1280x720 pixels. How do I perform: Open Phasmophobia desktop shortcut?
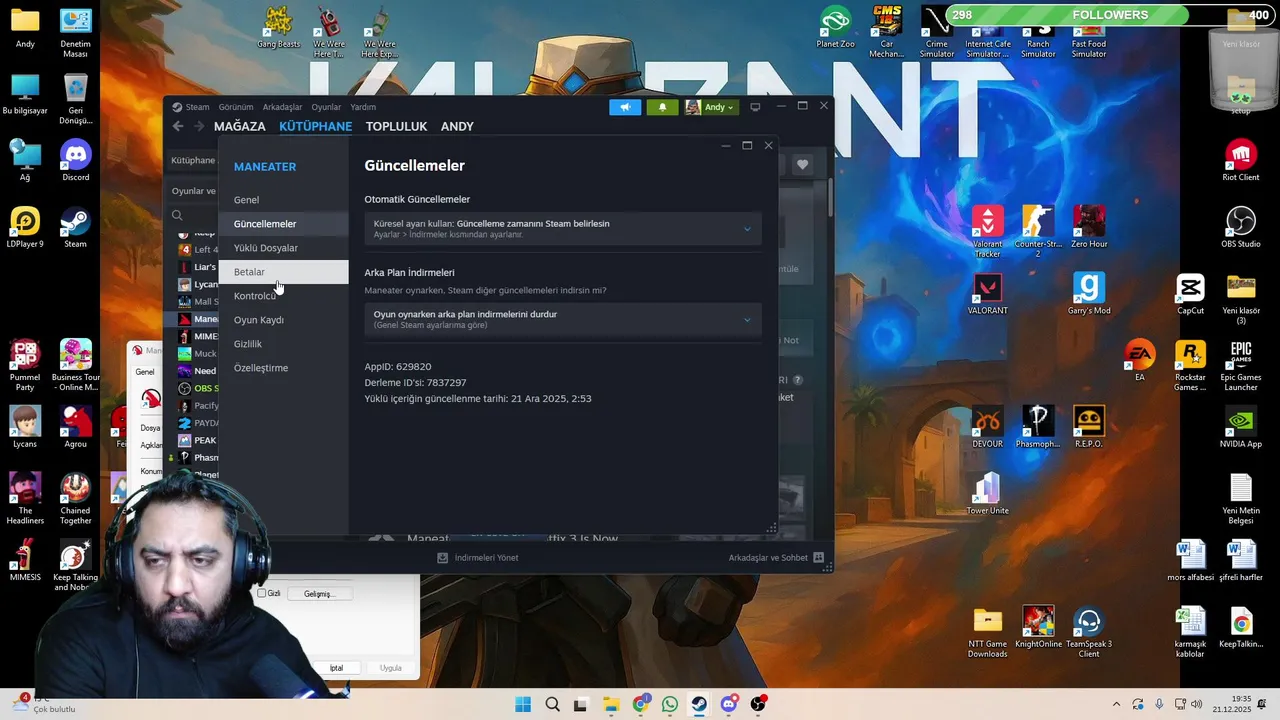click(1038, 428)
